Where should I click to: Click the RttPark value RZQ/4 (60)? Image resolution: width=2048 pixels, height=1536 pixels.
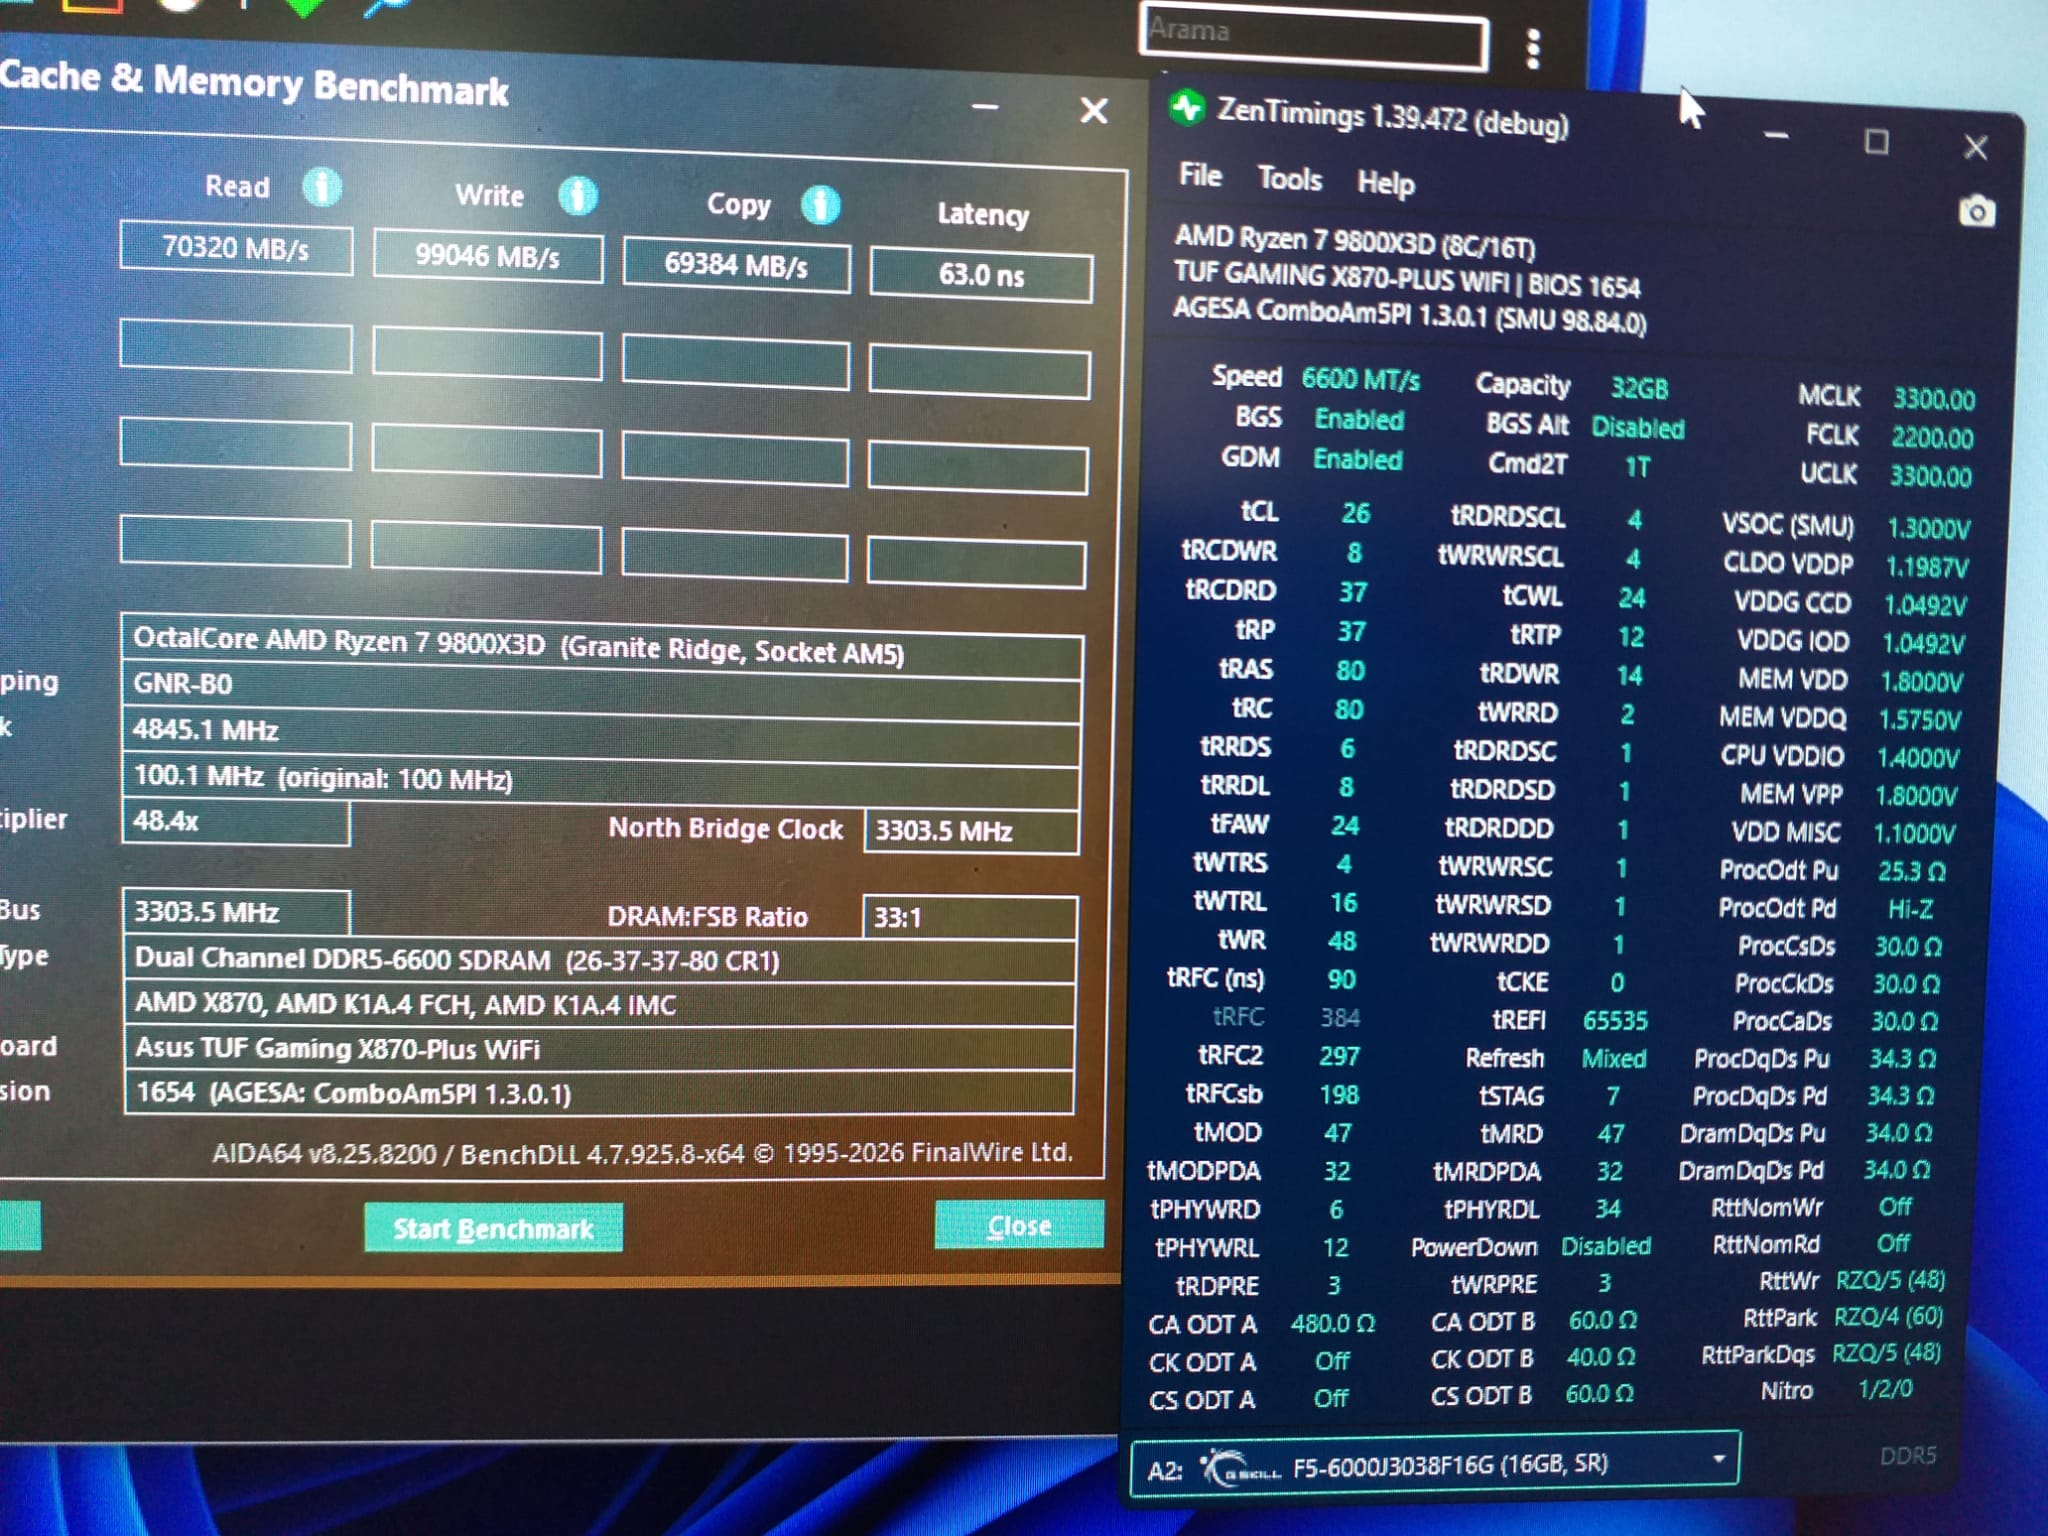click(1888, 1317)
